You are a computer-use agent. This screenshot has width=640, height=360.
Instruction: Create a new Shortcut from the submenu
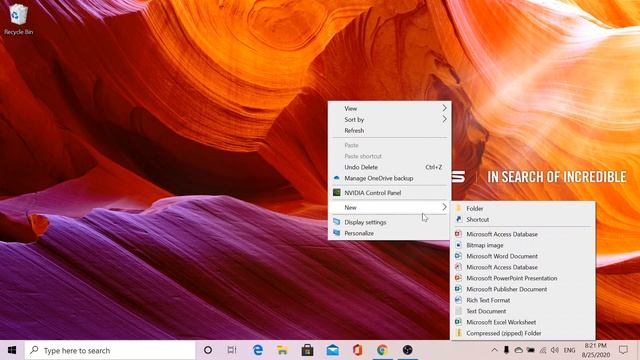pos(523,219)
